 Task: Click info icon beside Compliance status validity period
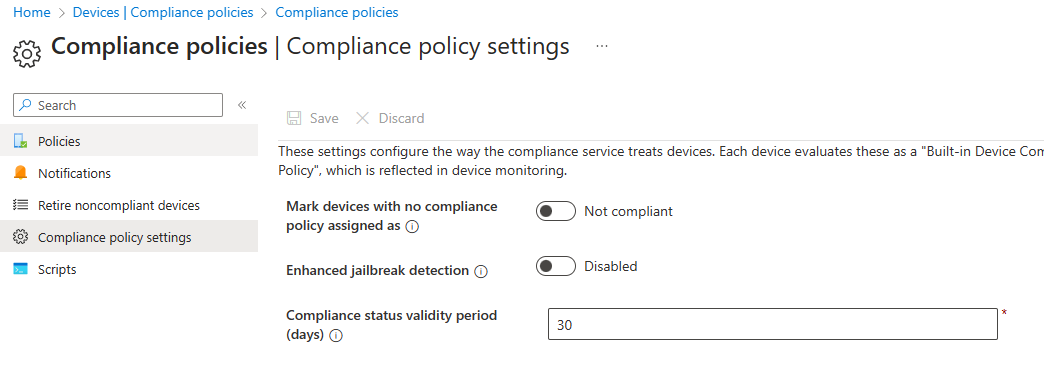[336, 336]
